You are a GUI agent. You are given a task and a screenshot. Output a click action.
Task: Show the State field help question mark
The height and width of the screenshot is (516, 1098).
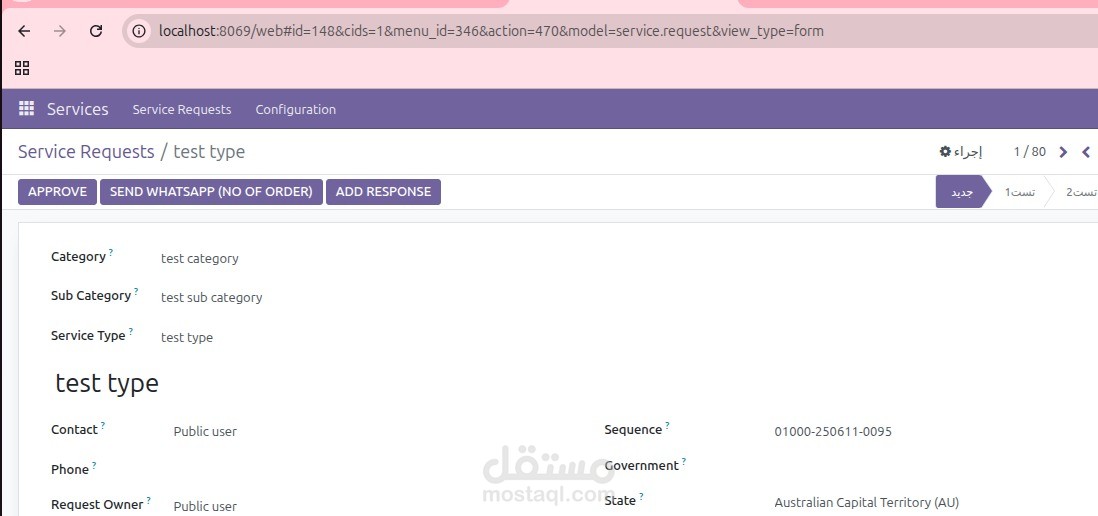coord(641,496)
